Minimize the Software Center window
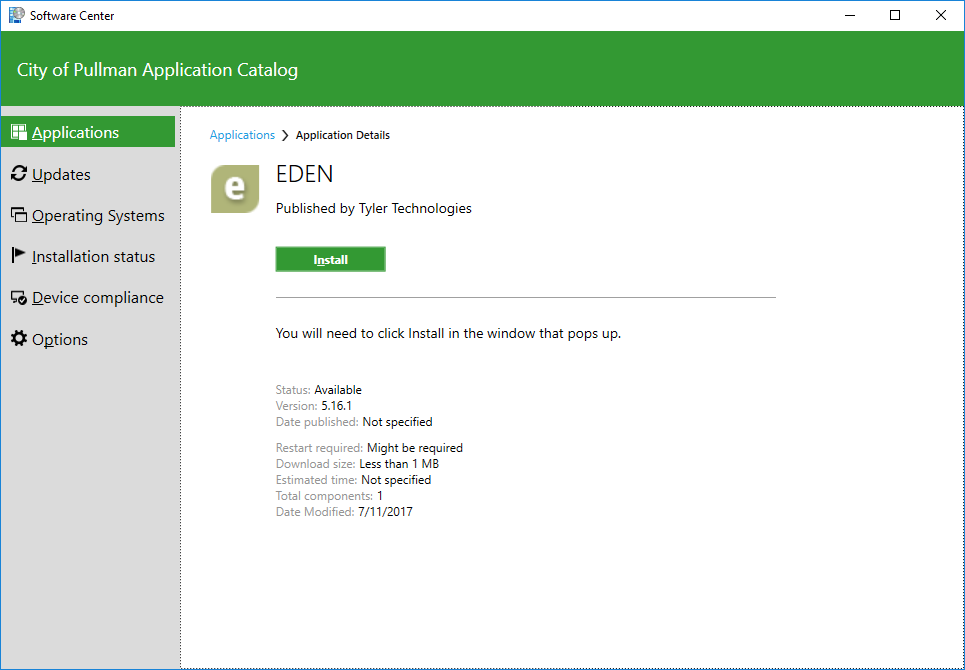965x670 pixels. (x=849, y=15)
